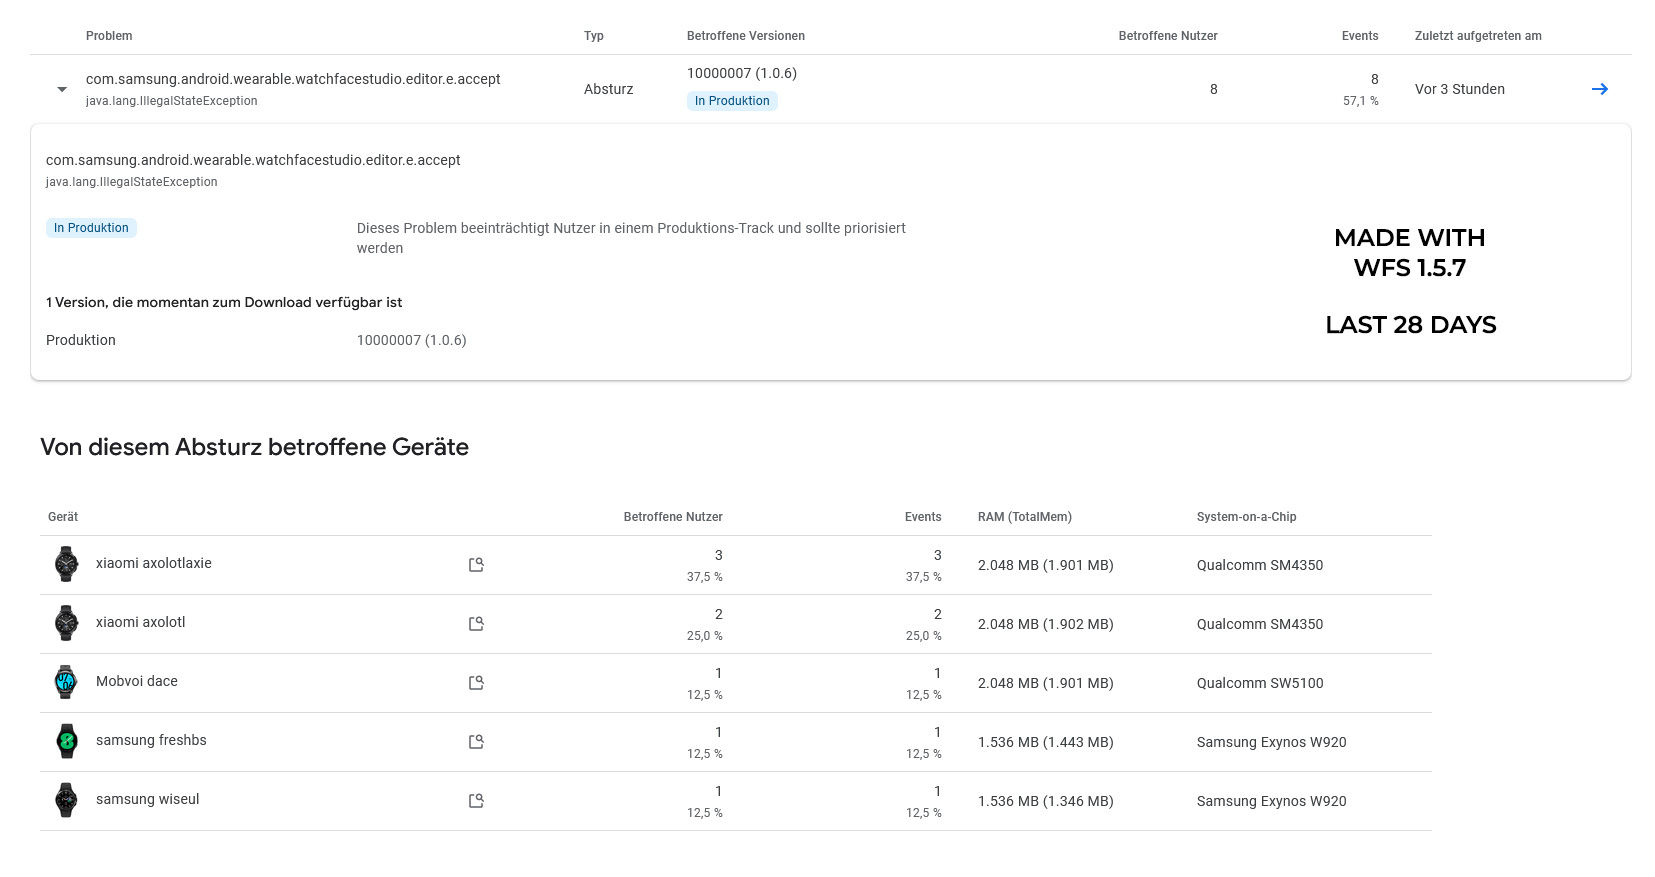Viewport: 1655px width, 877px height.
Task: Click the In Produktion badge in version column
Action: point(732,101)
